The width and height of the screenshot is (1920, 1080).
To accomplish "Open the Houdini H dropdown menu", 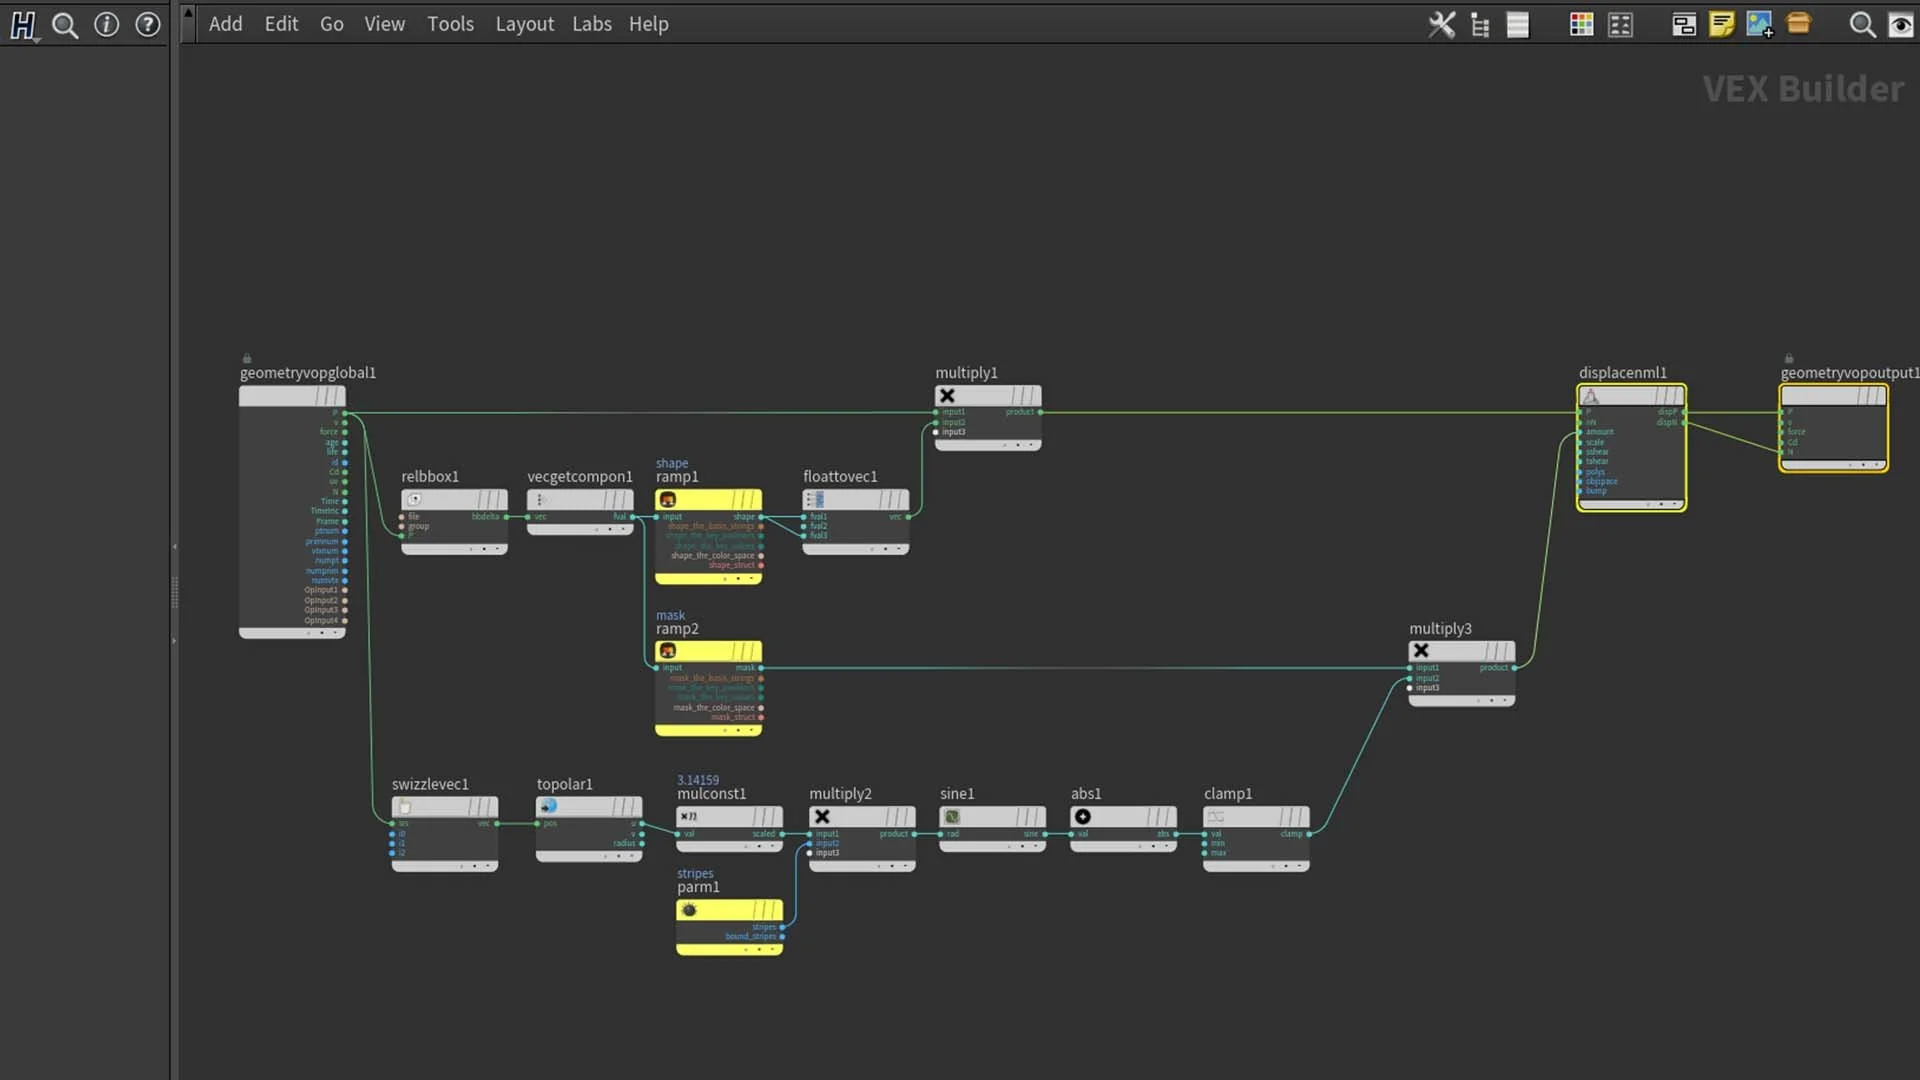I will [x=24, y=25].
